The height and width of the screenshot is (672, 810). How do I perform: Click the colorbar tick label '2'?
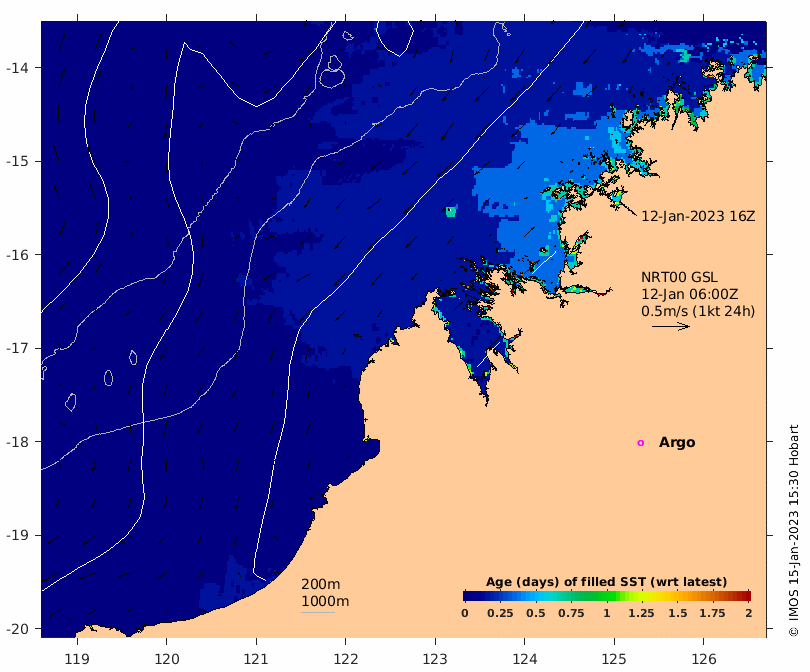pyautogui.click(x=749, y=613)
